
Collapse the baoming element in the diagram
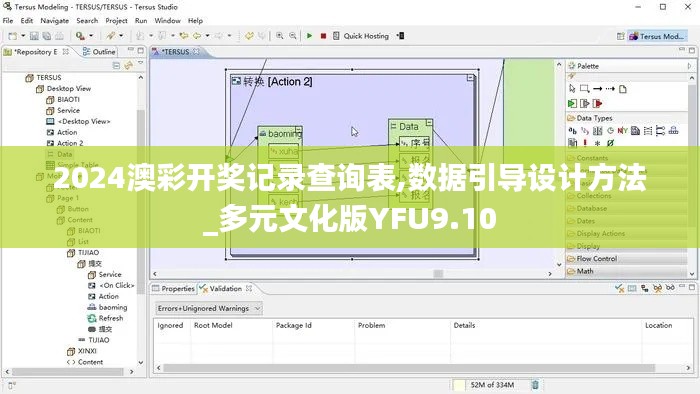298,130
